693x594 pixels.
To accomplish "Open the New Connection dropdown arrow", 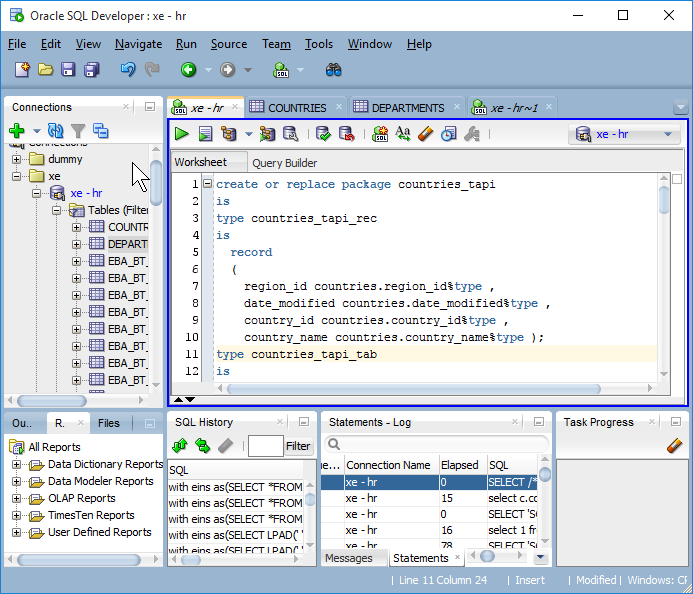I will tap(37, 131).
